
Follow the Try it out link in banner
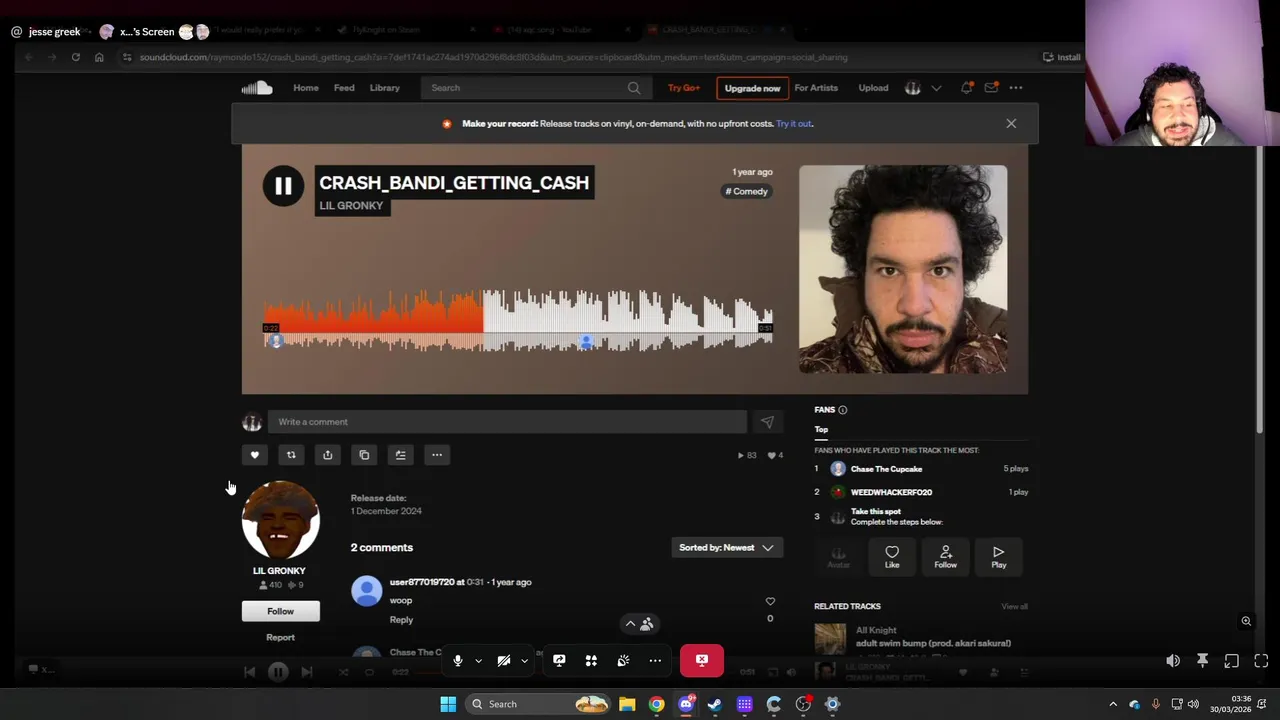(x=794, y=124)
